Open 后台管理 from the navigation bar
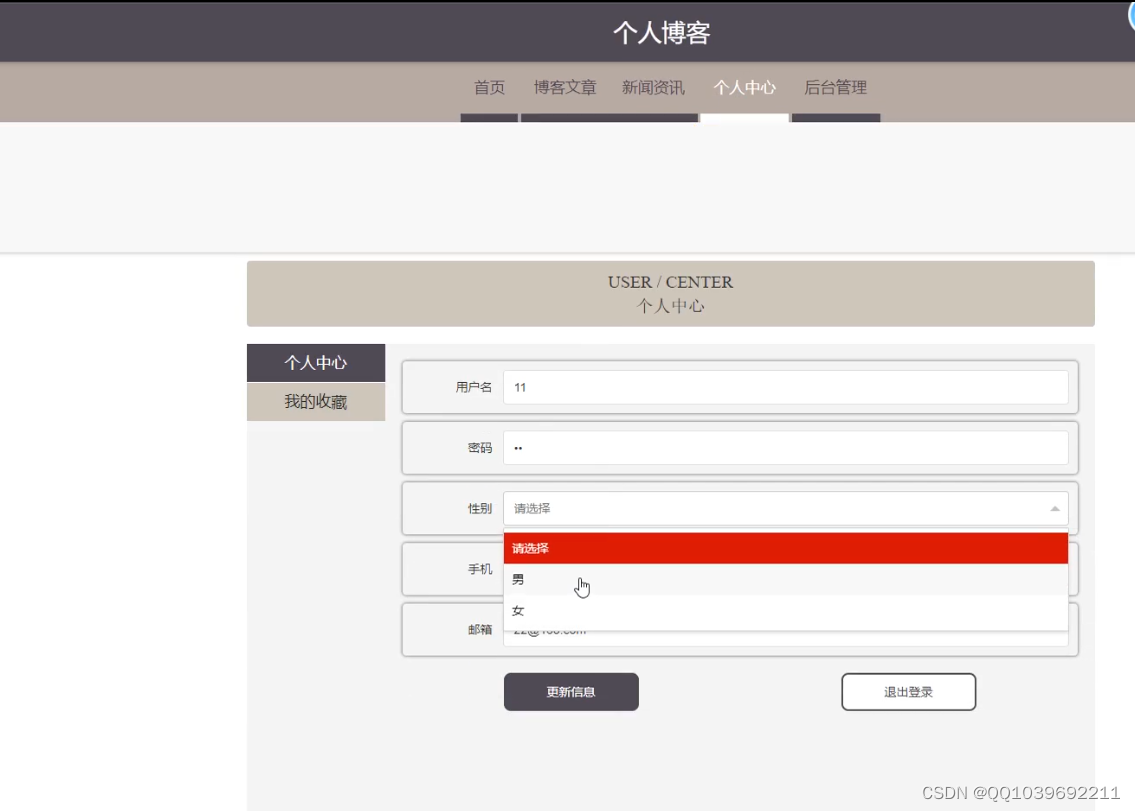This screenshot has height=811, width=1135. click(x=835, y=88)
